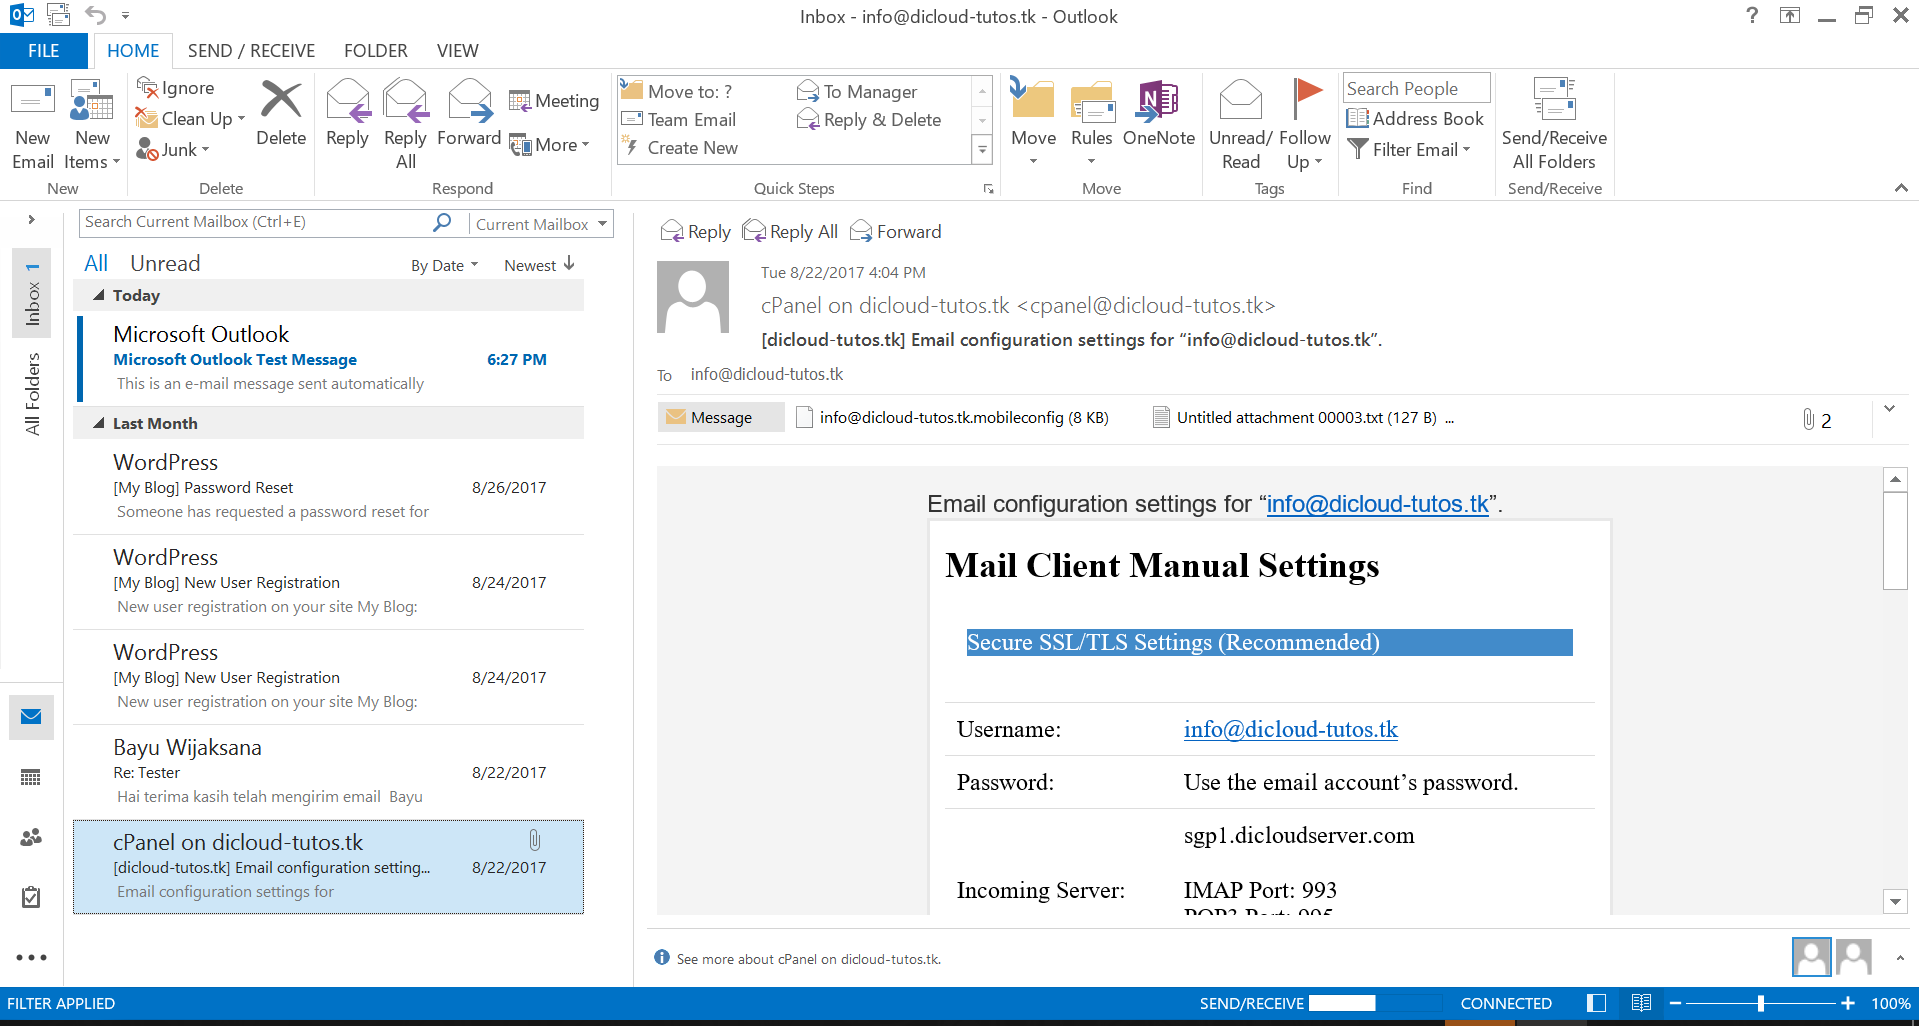
Task: Click Send/Receive All Folders
Action: tap(1554, 124)
